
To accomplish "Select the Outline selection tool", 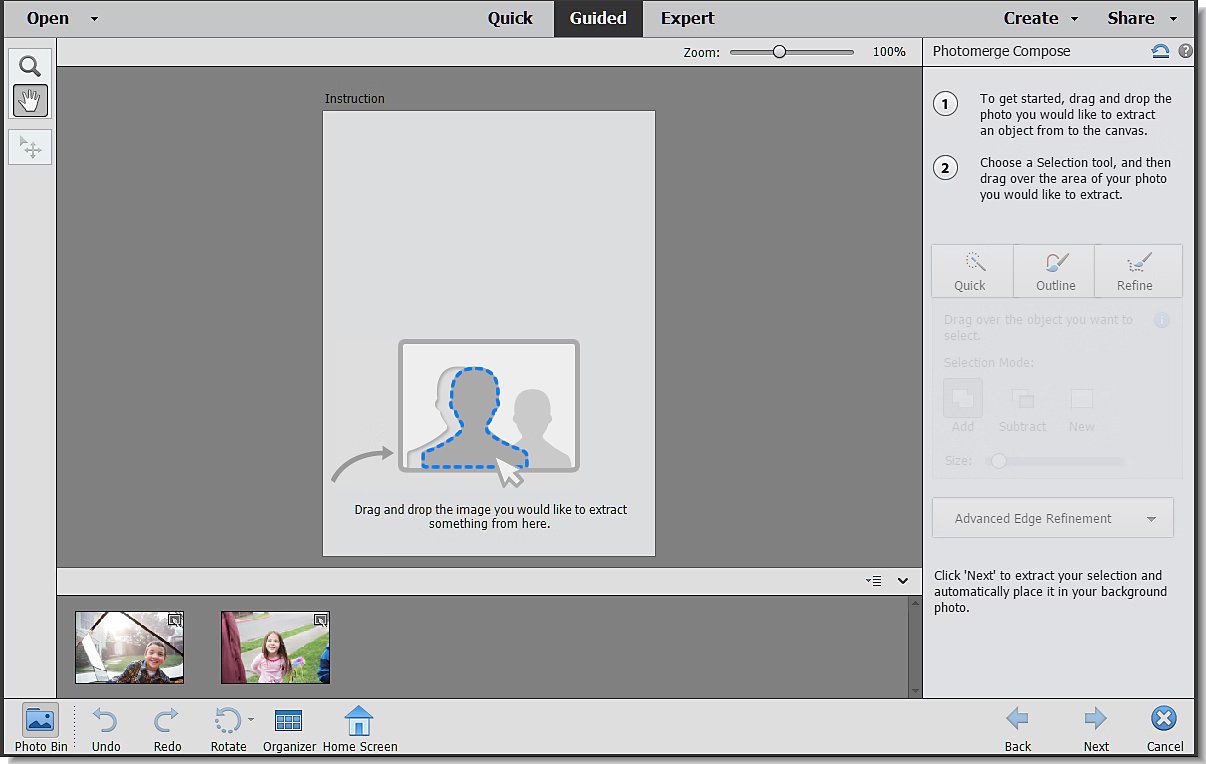I will tap(1055, 271).
